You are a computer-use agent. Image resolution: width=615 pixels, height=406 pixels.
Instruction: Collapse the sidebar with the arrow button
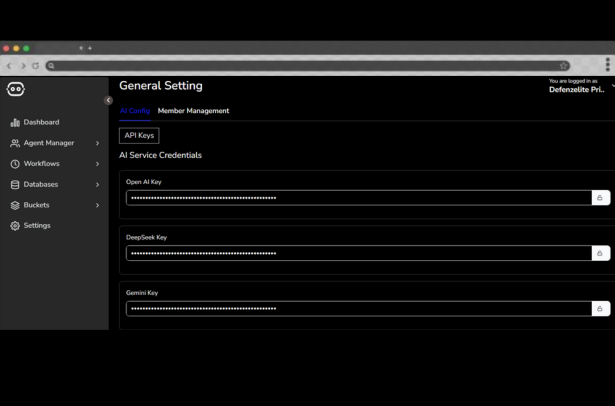click(108, 100)
